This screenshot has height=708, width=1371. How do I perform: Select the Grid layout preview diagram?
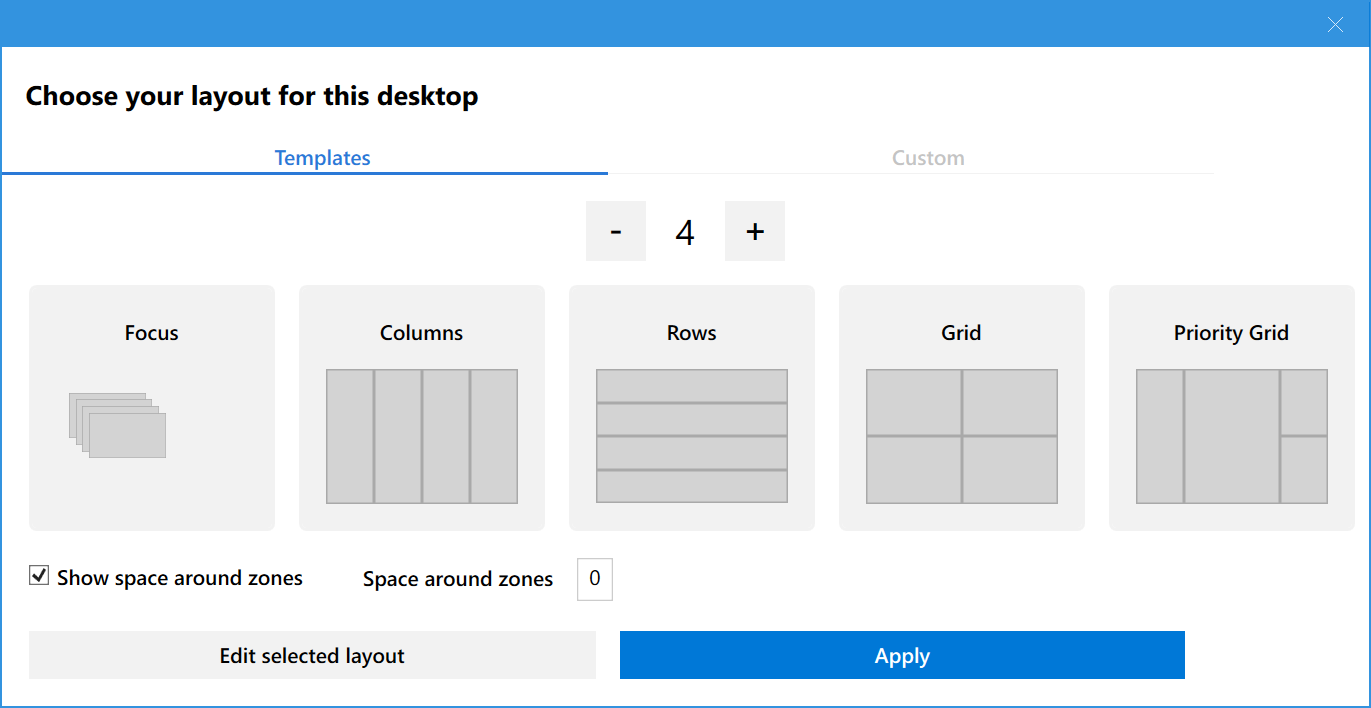[x=962, y=436]
